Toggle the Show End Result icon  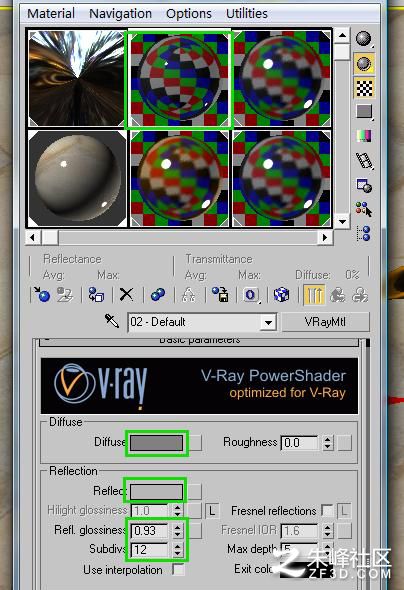313,295
